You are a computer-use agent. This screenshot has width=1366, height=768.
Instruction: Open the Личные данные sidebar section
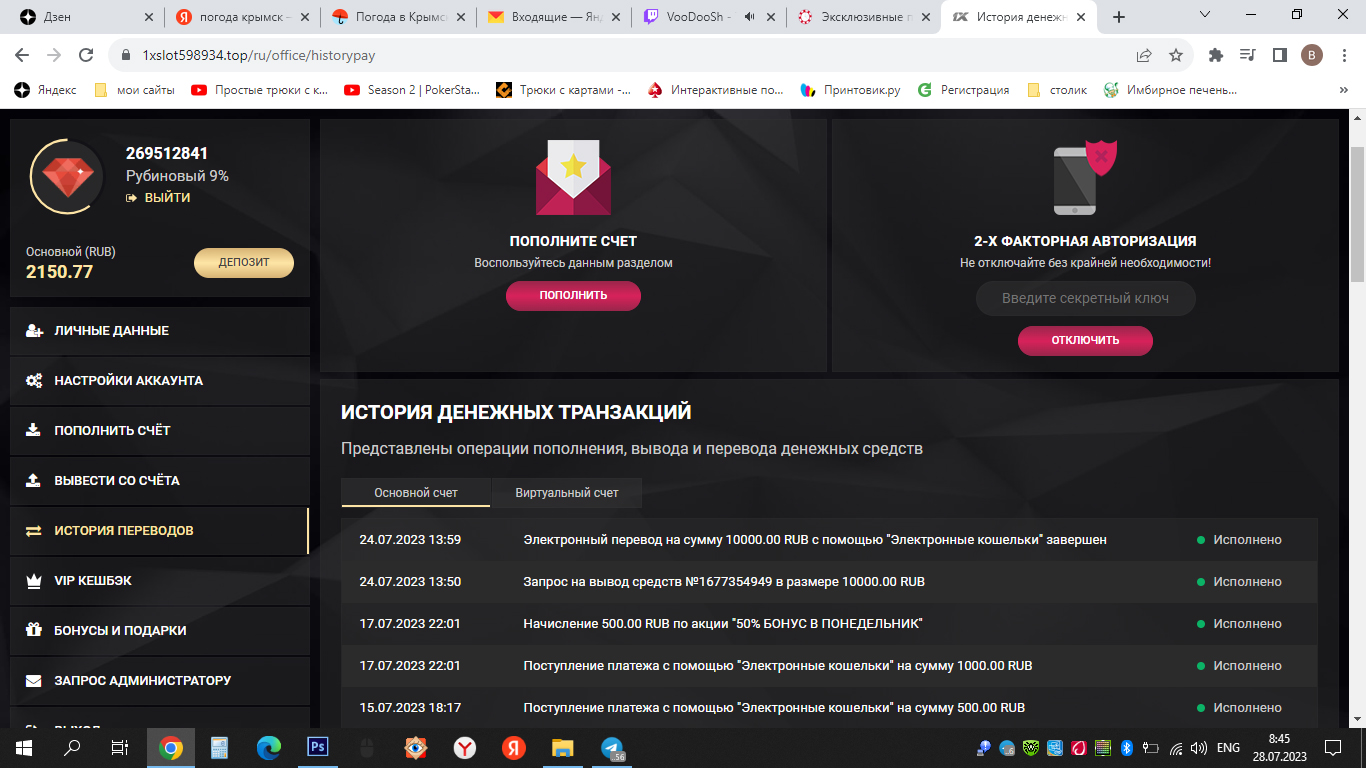[159, 331]
